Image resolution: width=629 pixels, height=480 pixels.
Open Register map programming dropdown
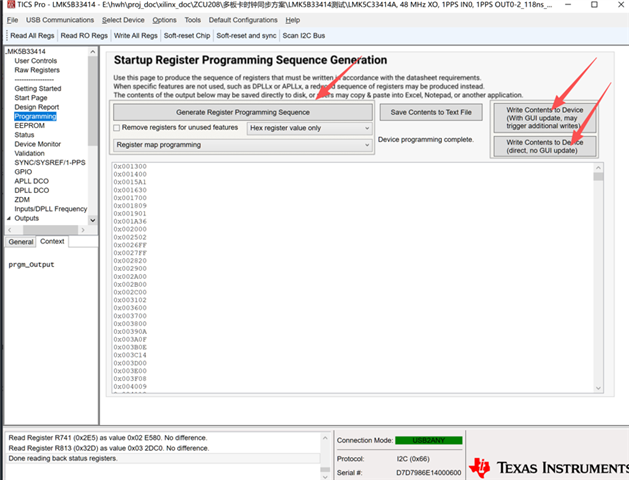click(x=243, y=145)
